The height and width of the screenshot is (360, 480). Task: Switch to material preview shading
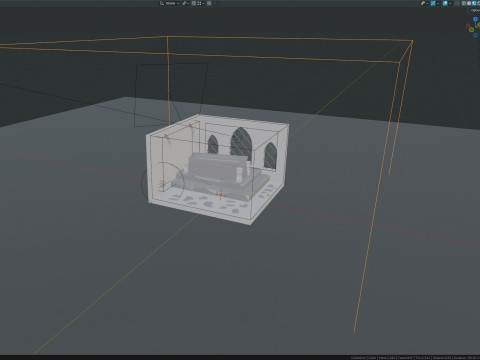click(x=474, y=3)
